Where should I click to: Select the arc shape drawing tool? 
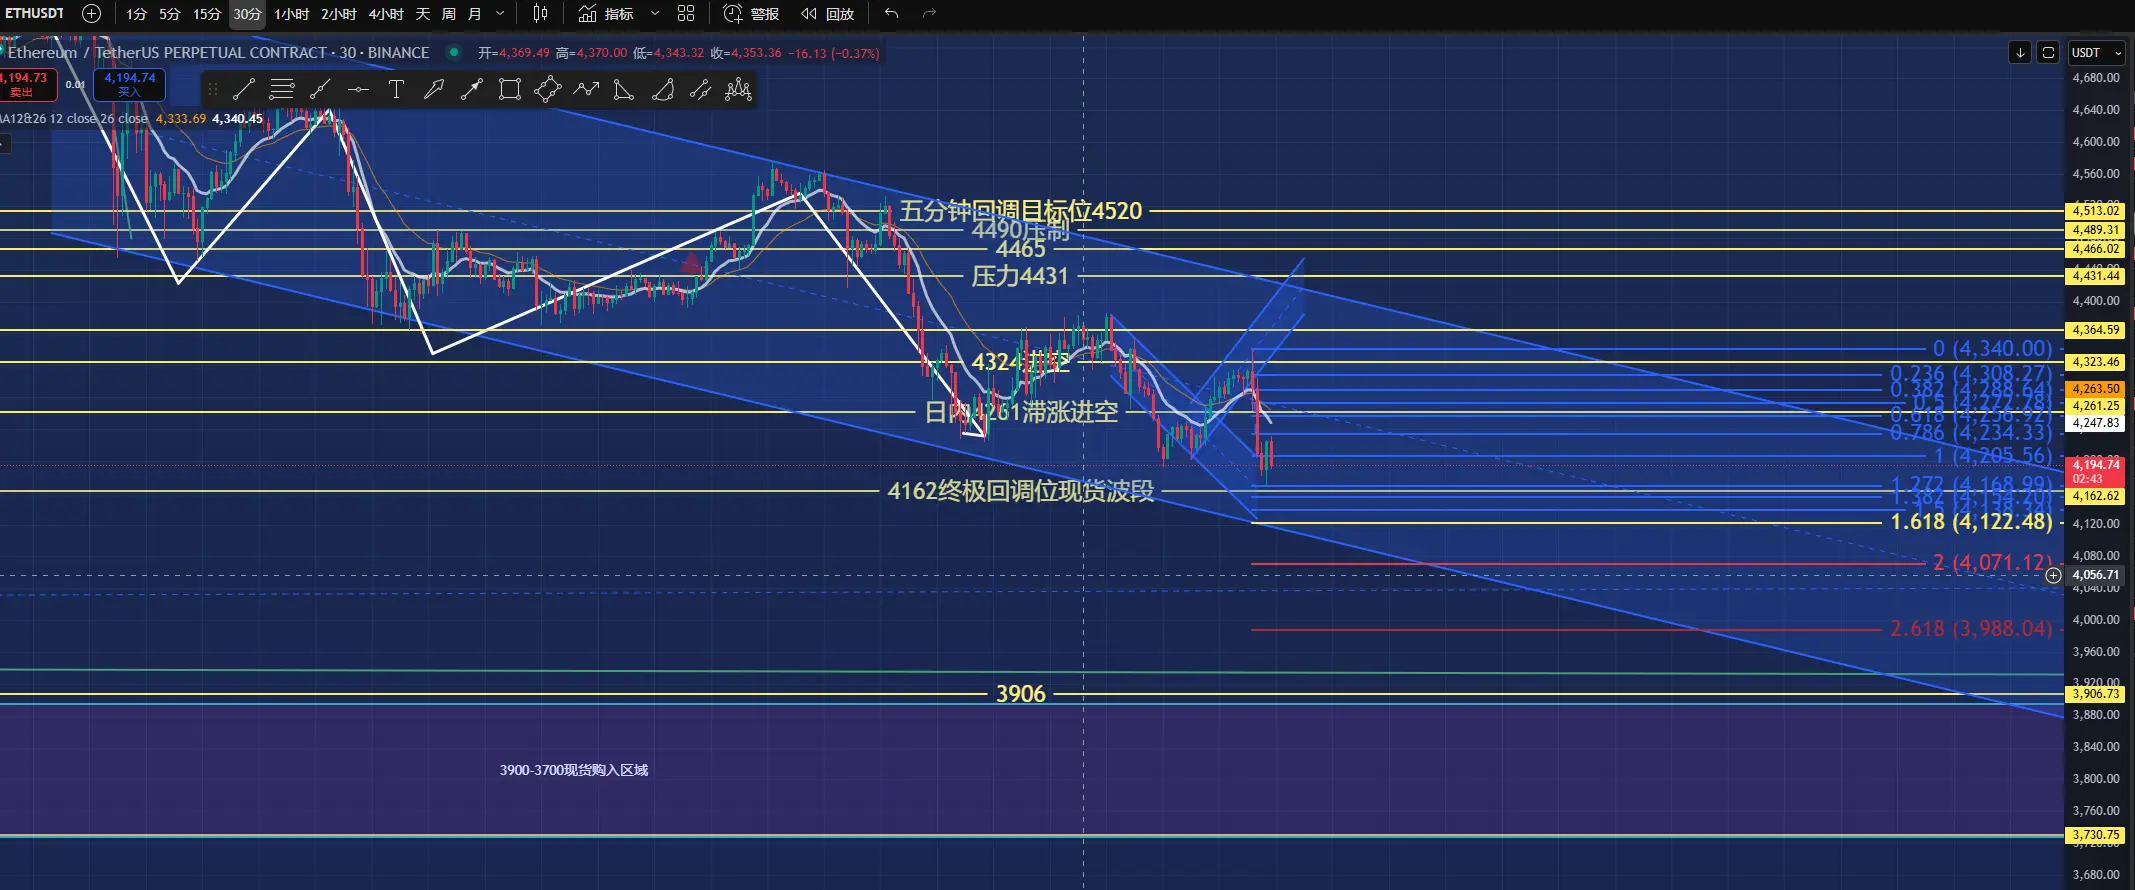click(662, 90)
